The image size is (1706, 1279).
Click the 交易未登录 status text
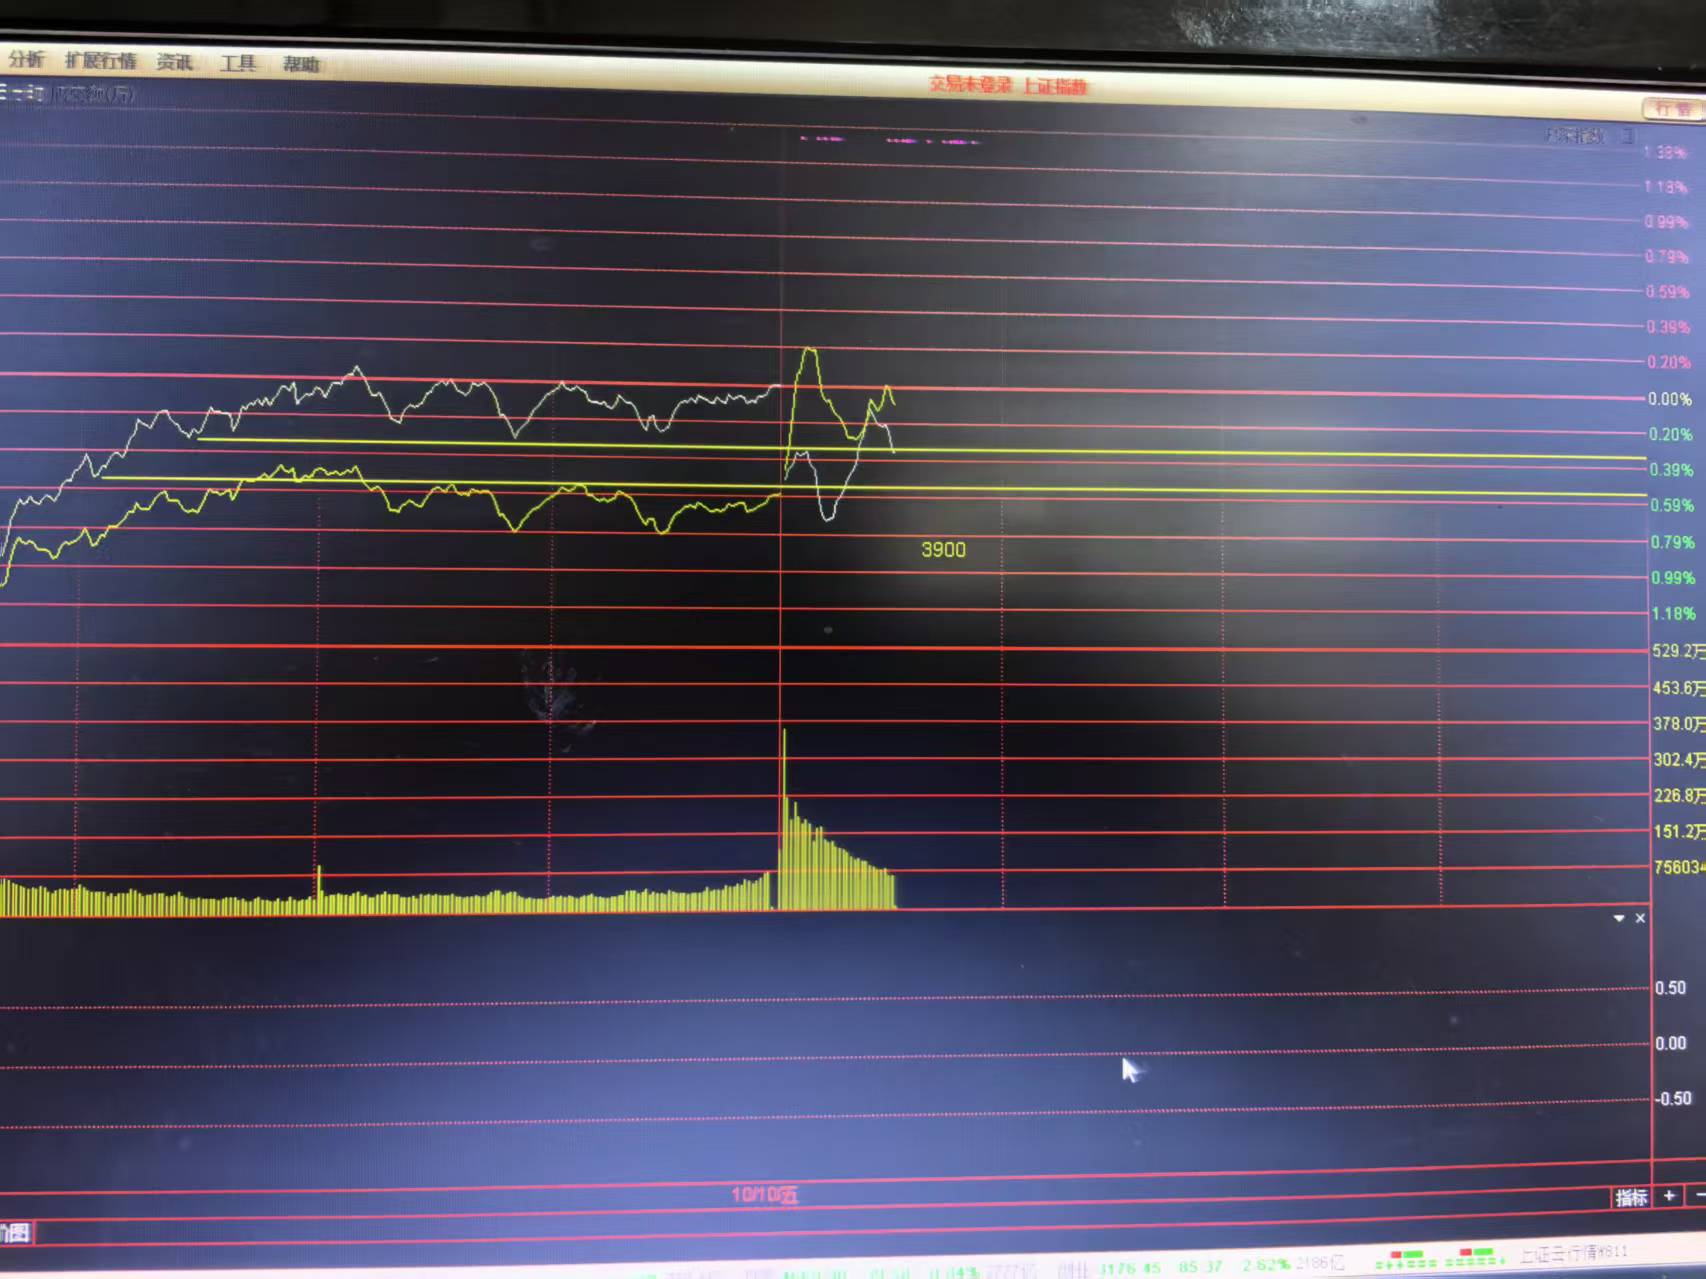[x=970, y=85]
